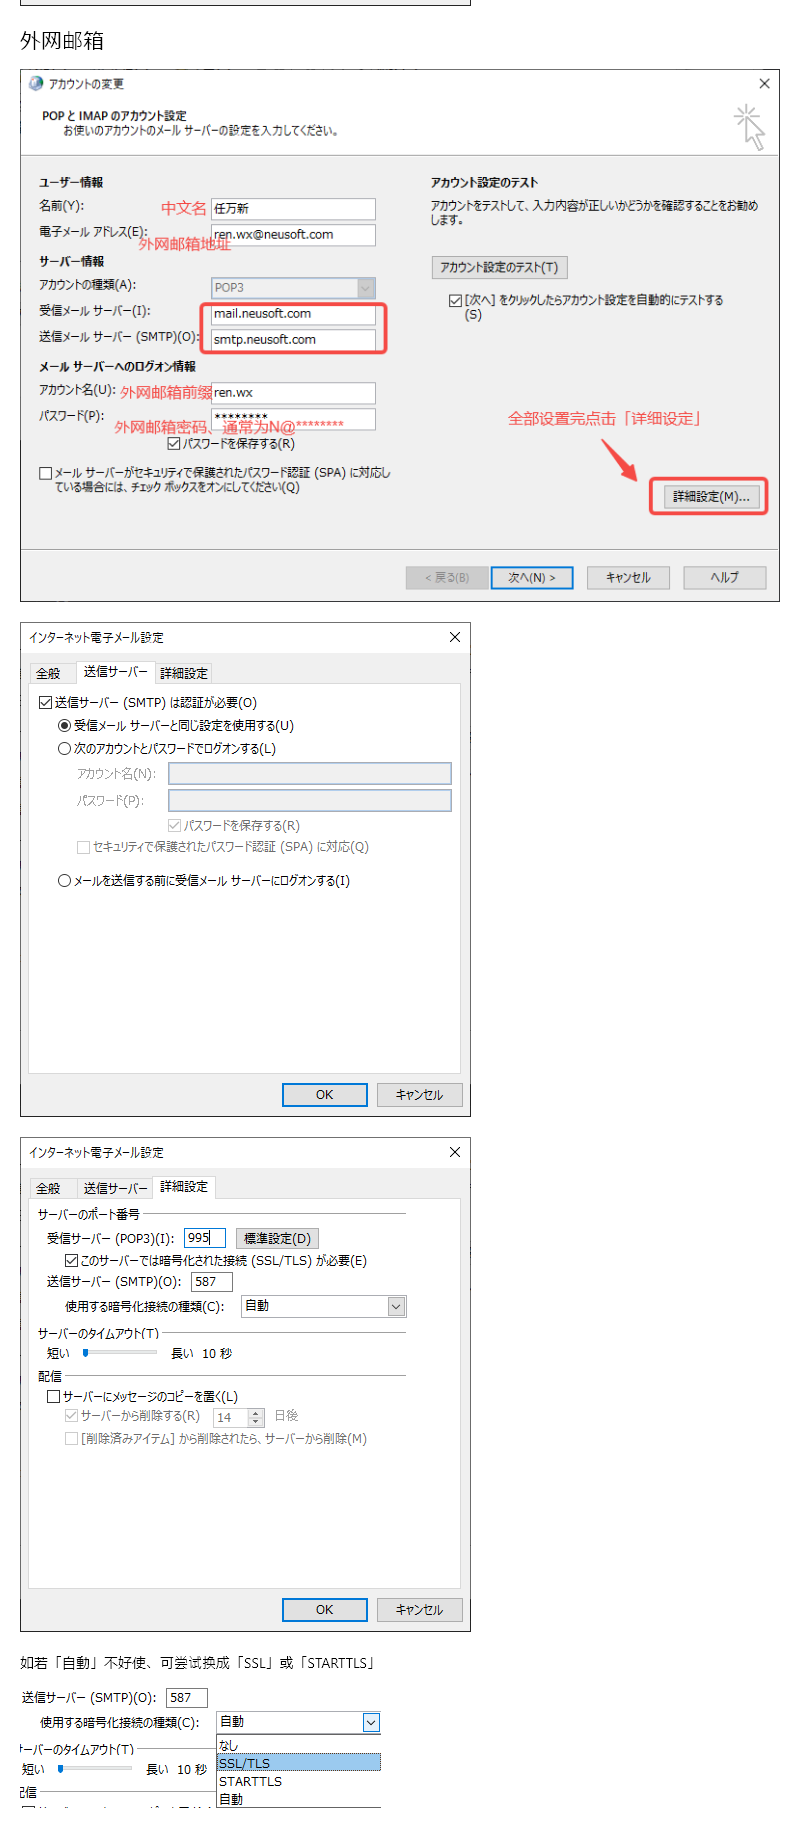Click the stepper arrows beside the 14 days field
This screenshot has height=1828, width=800.
(x=256, y=1418)
